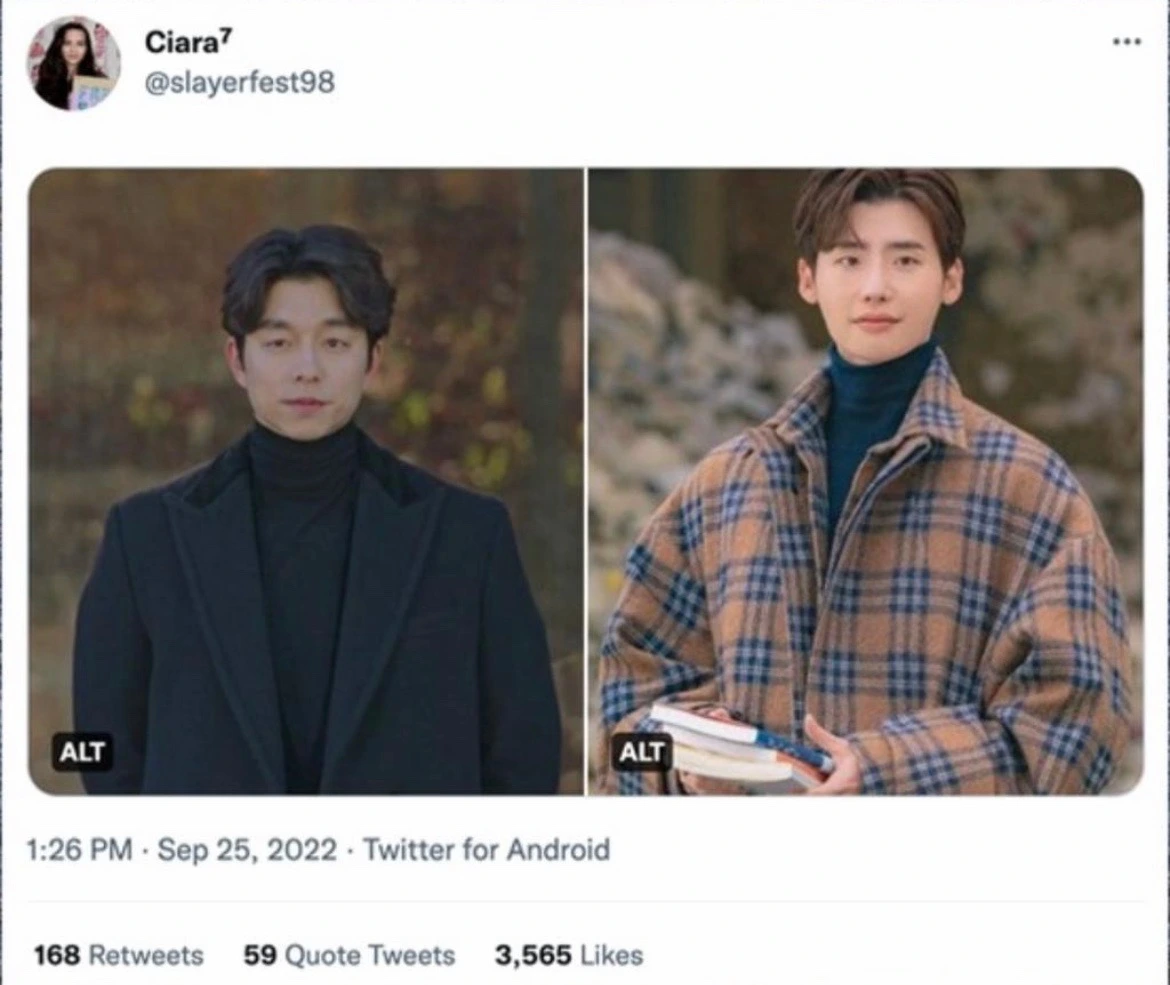Click the 1:26 PM timestamp
This screenshot has width=1170, height=985.
pos(79,850)
